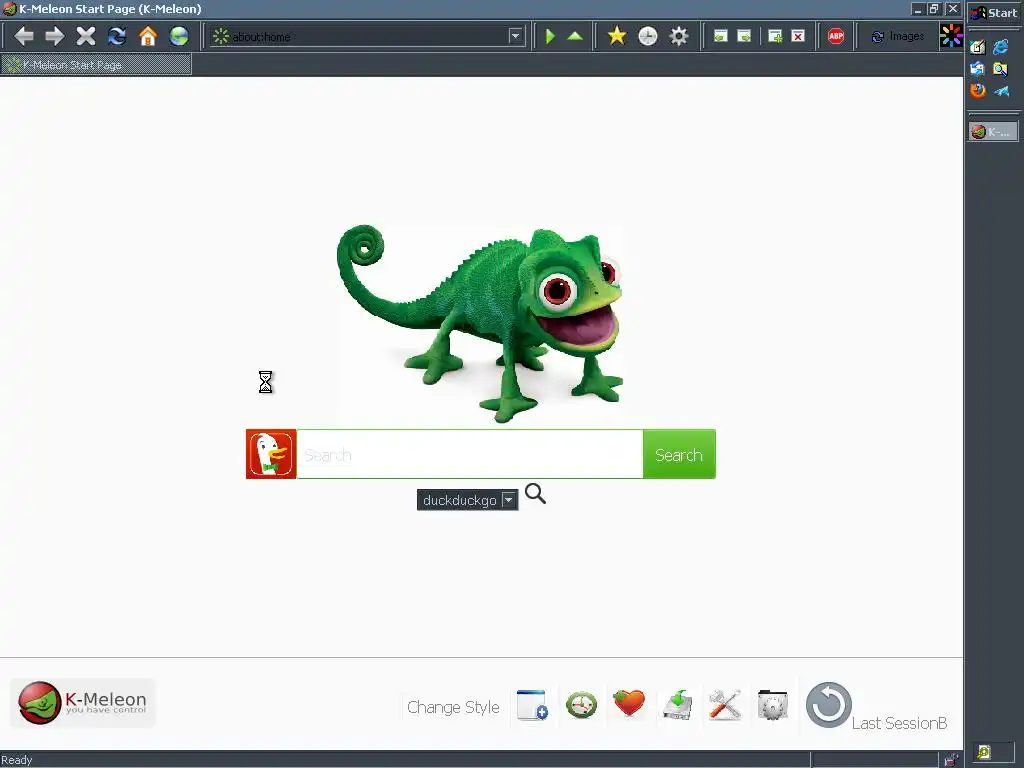Open a new tab with the plus icon
The height and width of the screenshot is (768, 1024).
coord(775,36)
